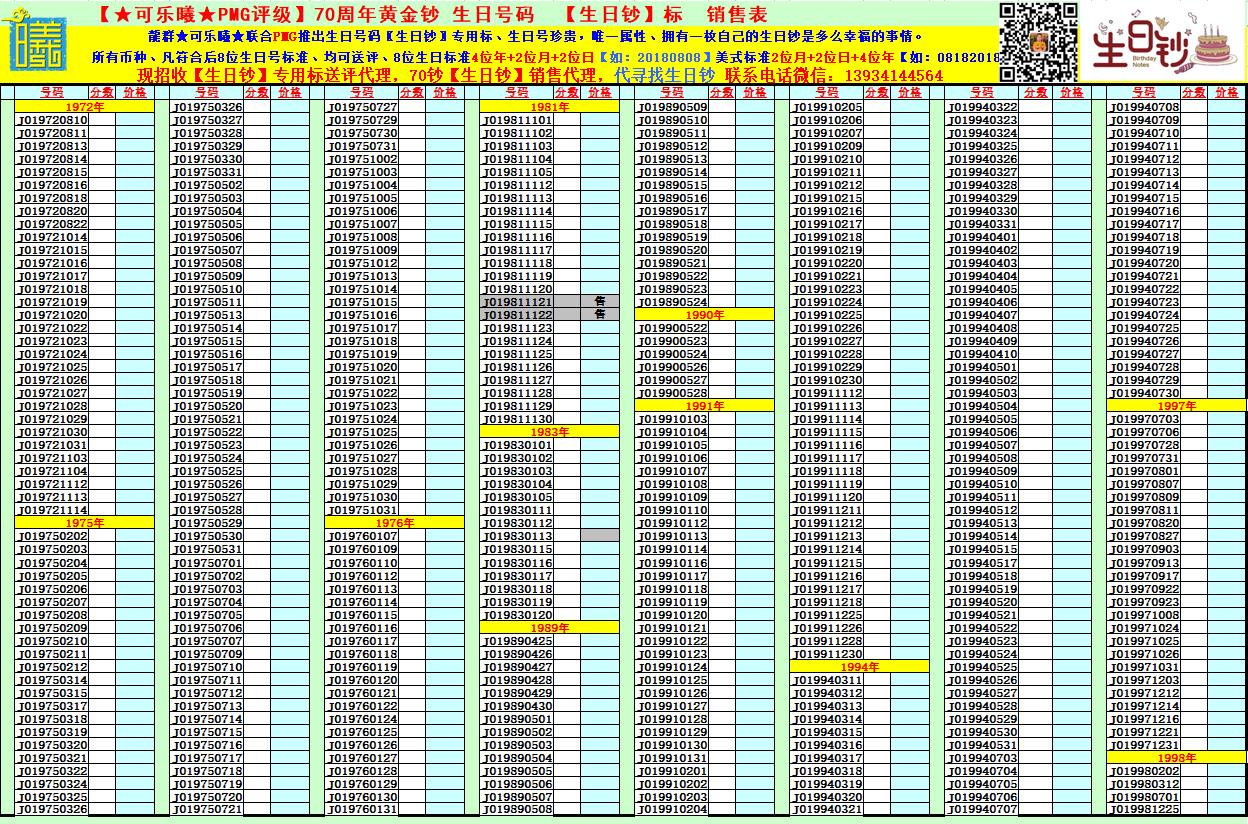Click serial number J019751031
Viewport: 1248px width, 824px height.
click(x=363, y=510)
